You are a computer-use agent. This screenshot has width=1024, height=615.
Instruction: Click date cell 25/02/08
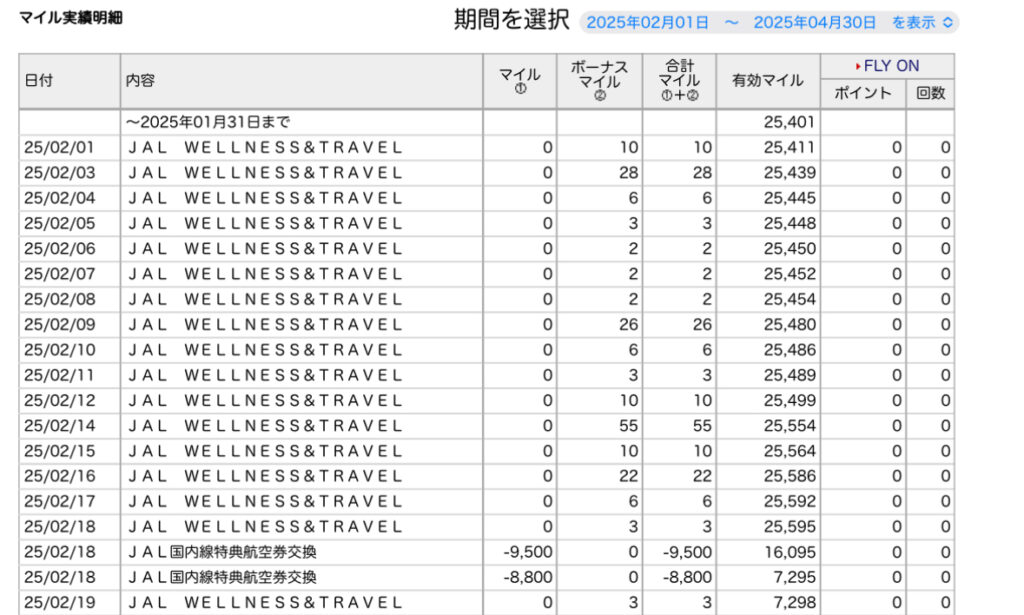59,299
